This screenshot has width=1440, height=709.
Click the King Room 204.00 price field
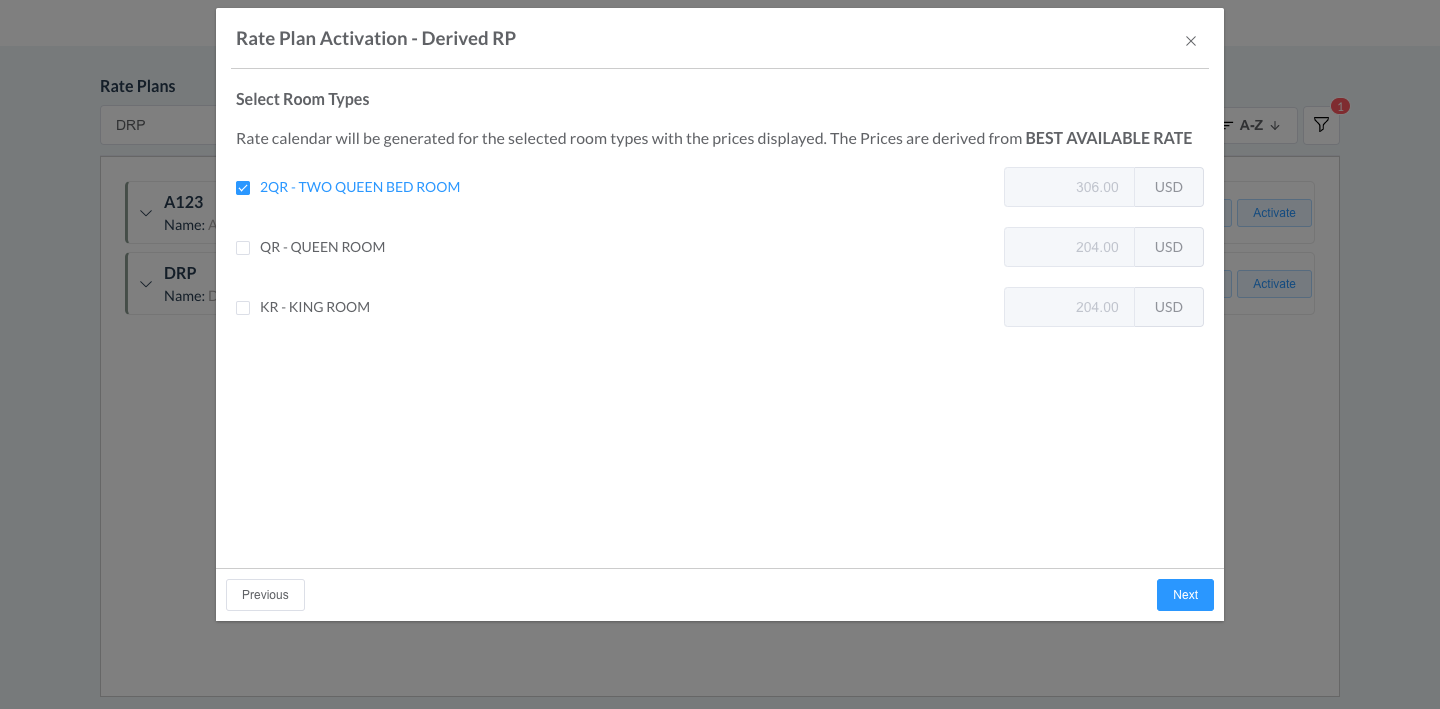[x=1069, y=307]
